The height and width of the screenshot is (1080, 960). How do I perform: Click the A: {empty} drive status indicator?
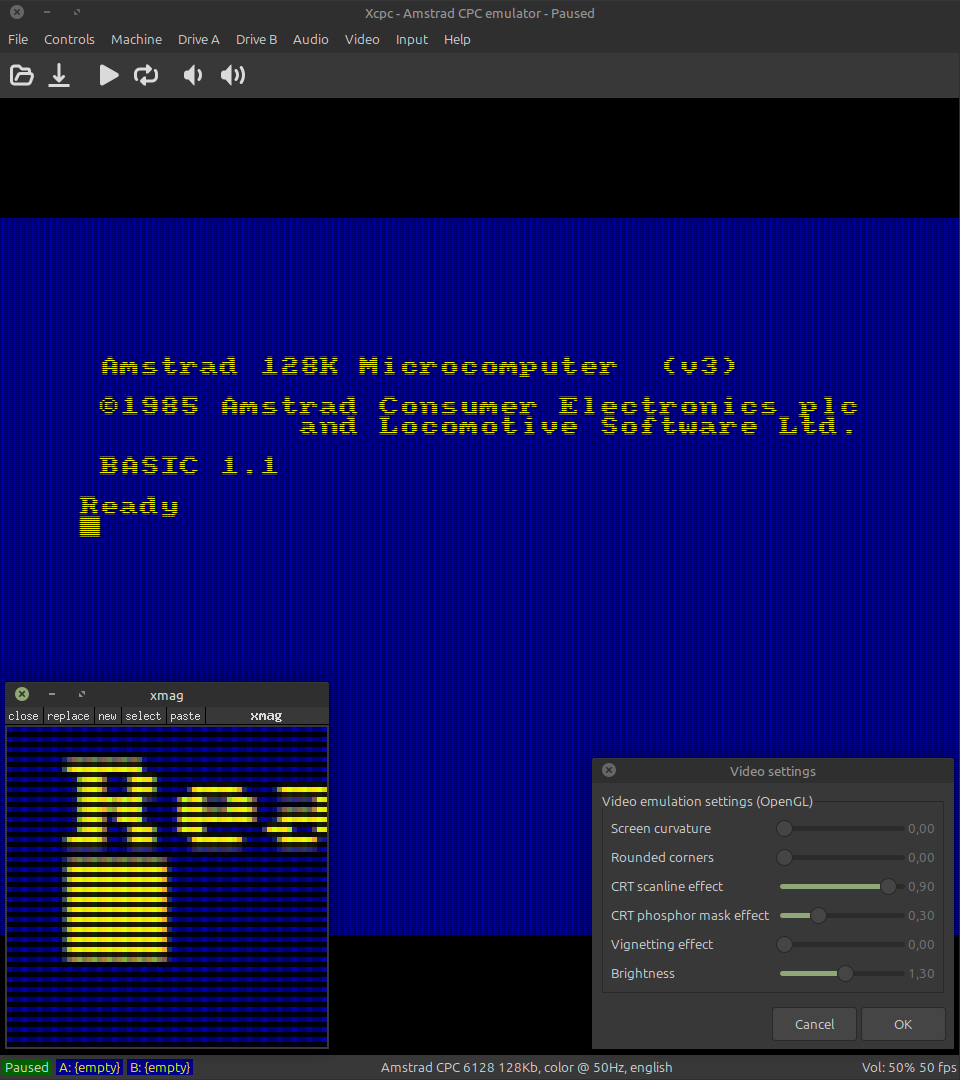tap(88, 1068)
